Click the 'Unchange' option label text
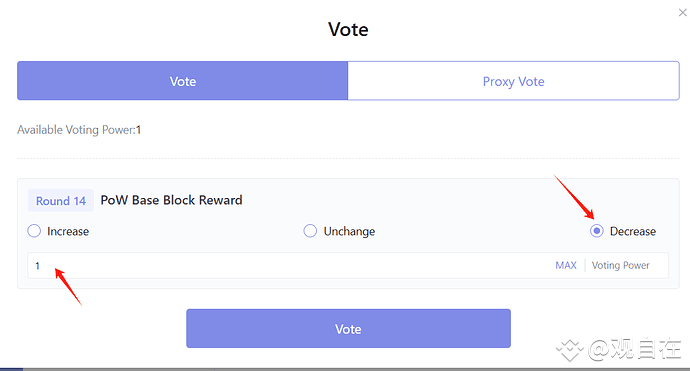This screenshot has width=690, height=371. 349,231
